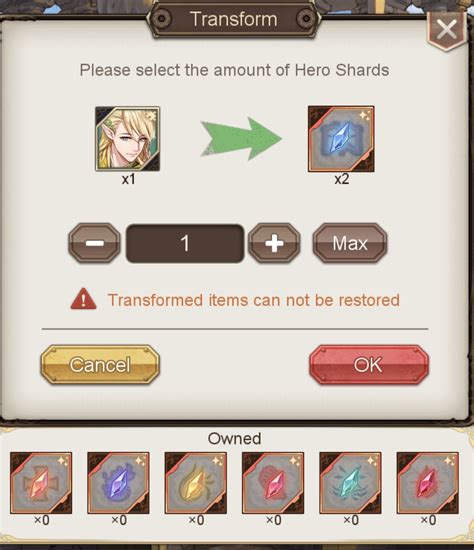
Task: Click the amount input field showing 1
Action: (x=185, y=243)
